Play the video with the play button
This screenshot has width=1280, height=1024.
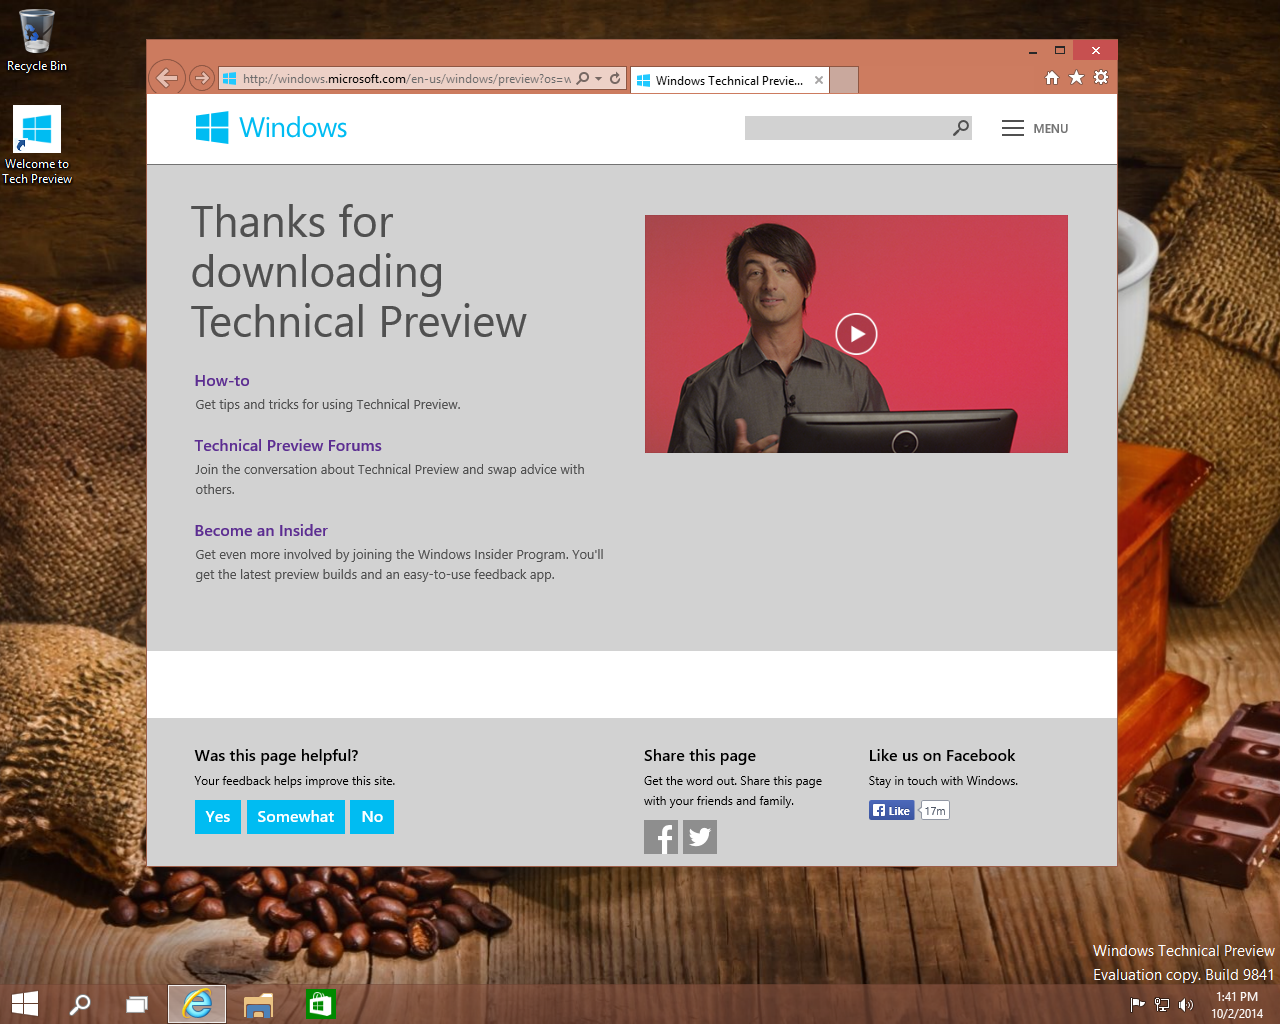point(856,334)
